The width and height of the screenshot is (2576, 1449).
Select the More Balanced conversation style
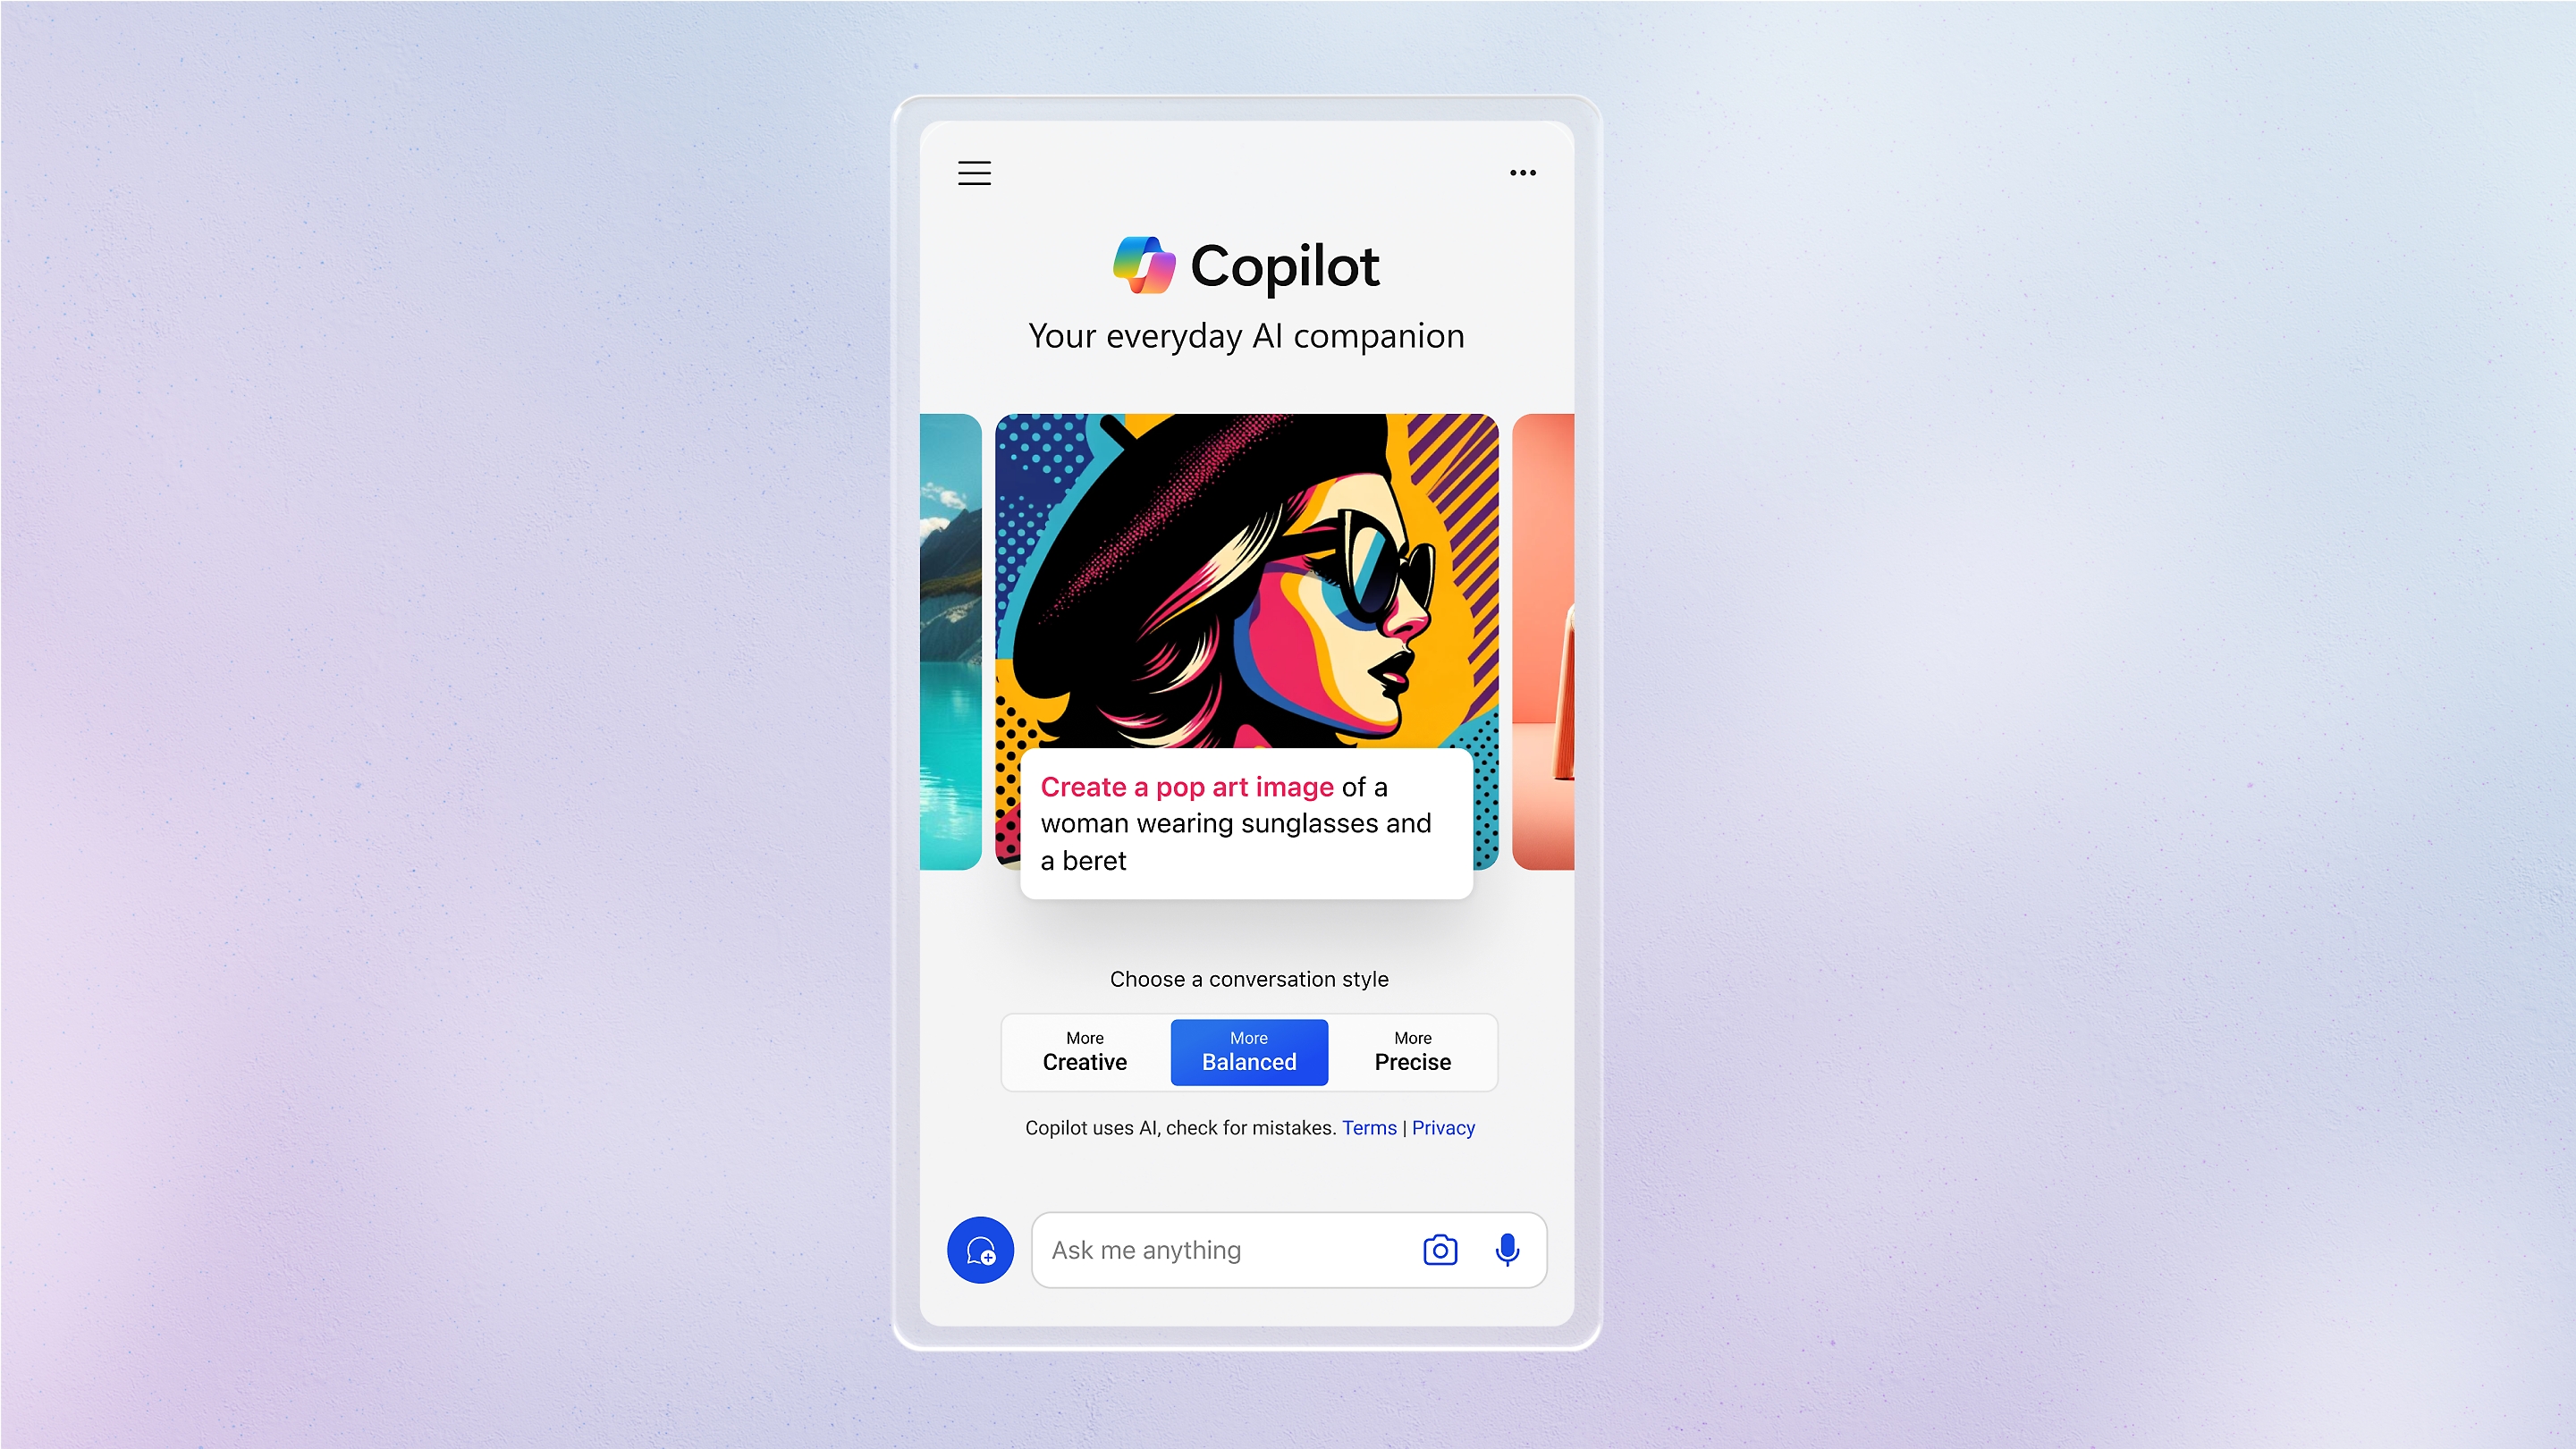click(1247, 1051)
